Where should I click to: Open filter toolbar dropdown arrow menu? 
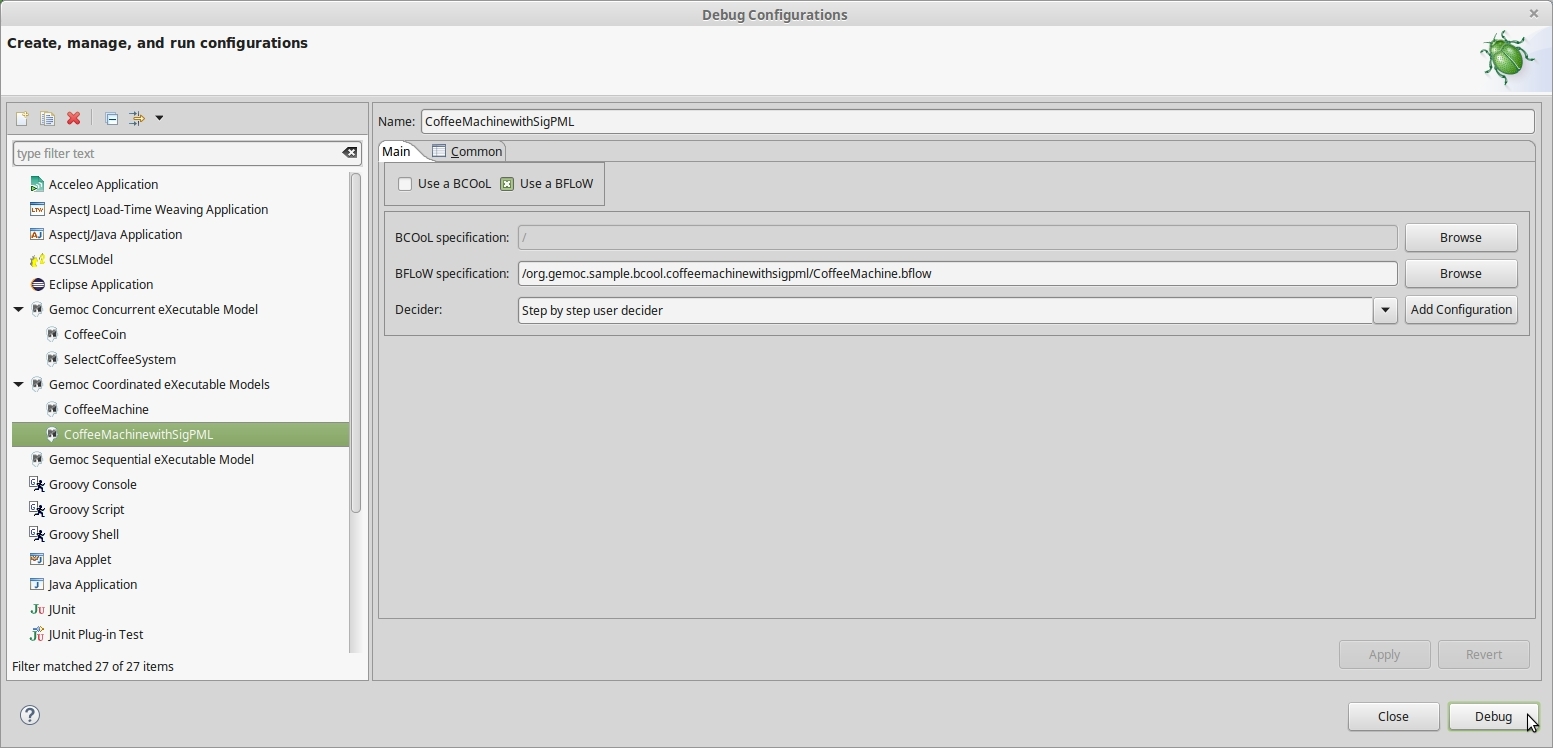[159, 118]
